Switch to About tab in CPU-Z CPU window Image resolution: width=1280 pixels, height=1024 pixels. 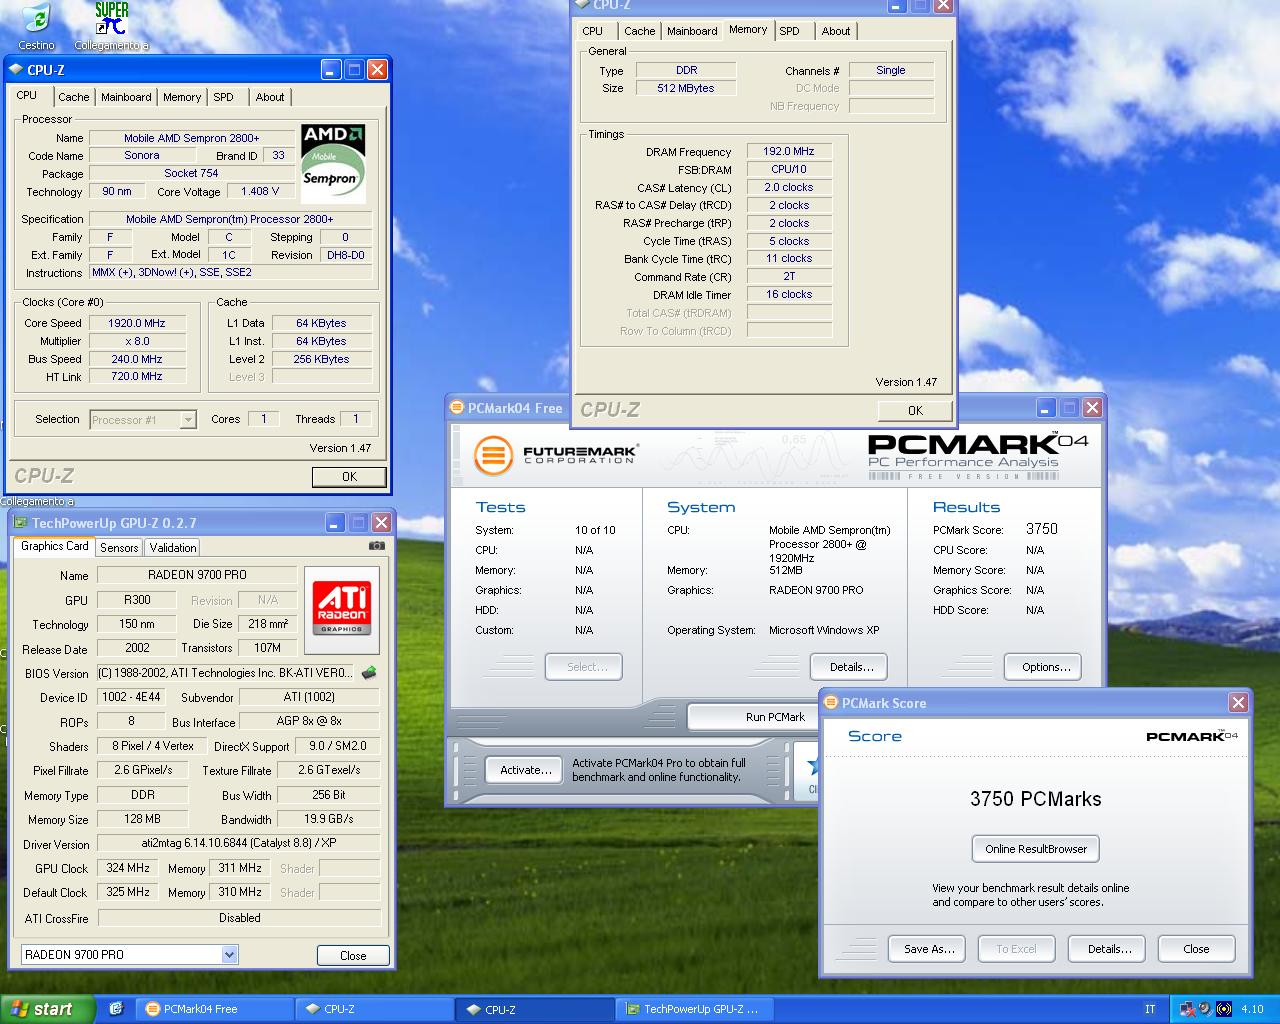(270, 97)
